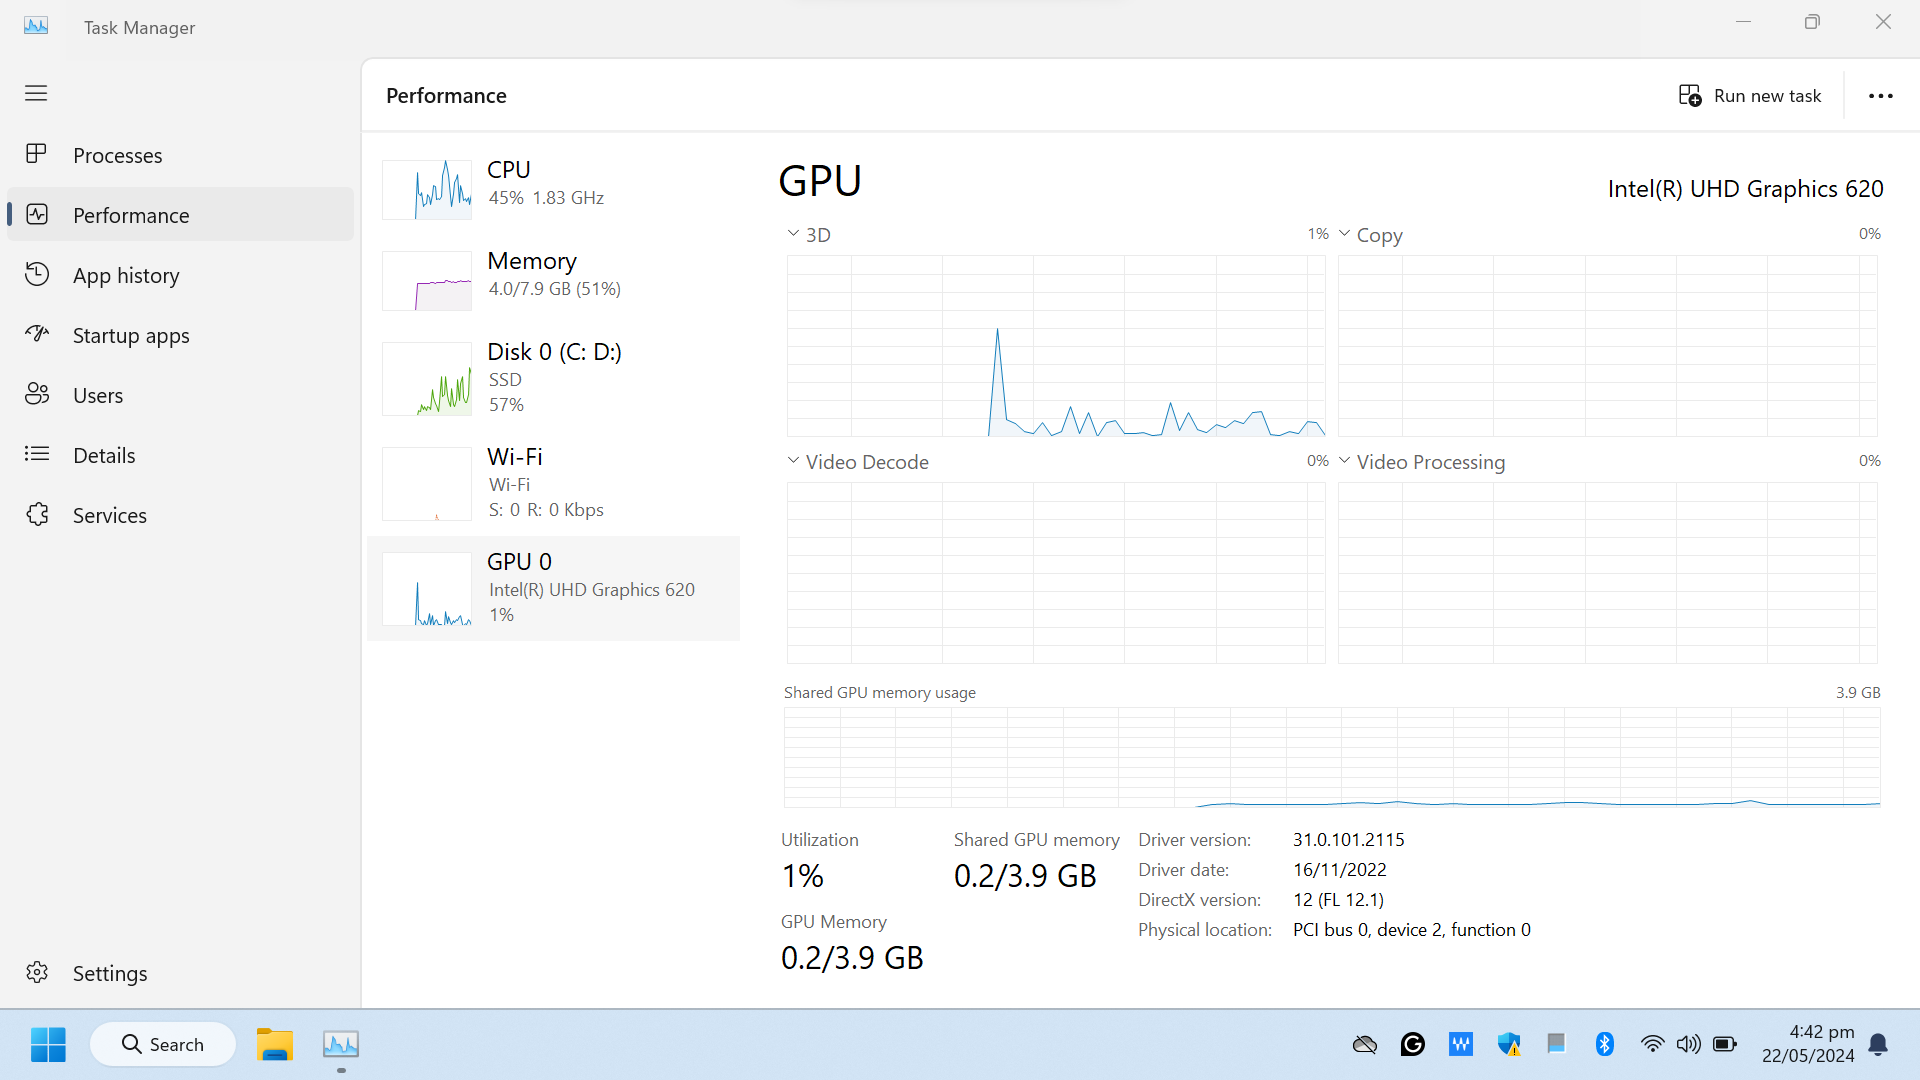Click the Users people icon
The height and width of the screenshot is (1080, 1920).
coord(36,394)
